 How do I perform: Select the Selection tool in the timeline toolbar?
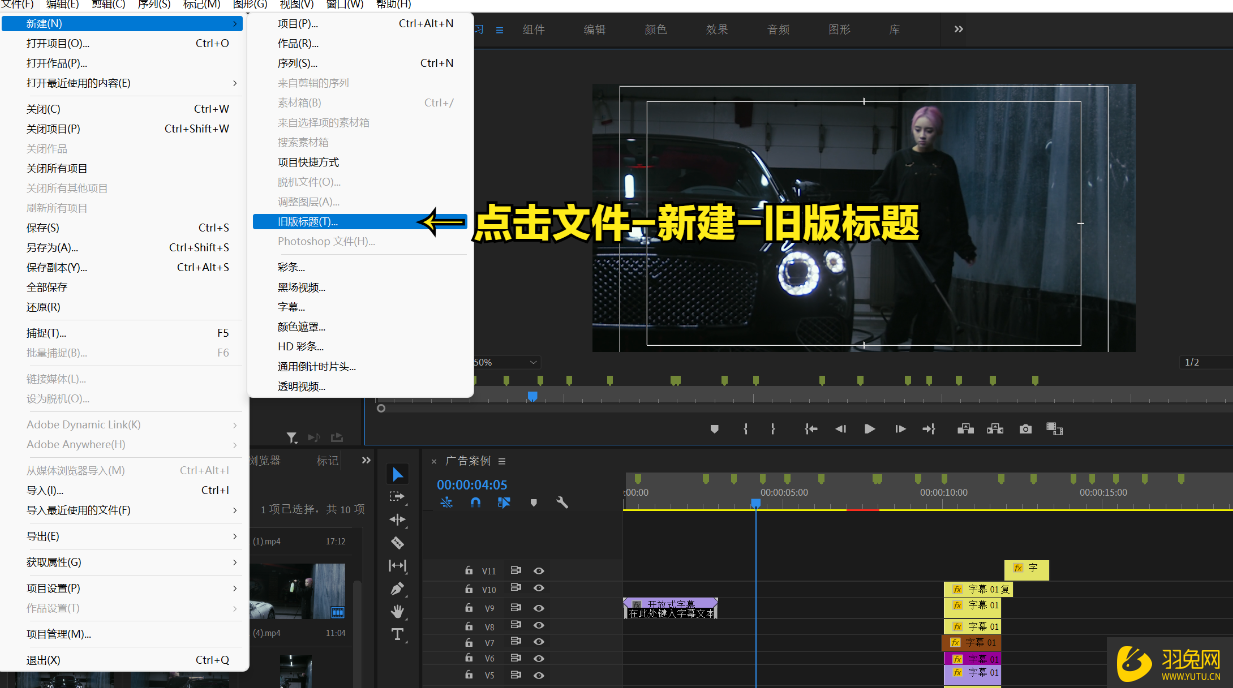point(397,474)
